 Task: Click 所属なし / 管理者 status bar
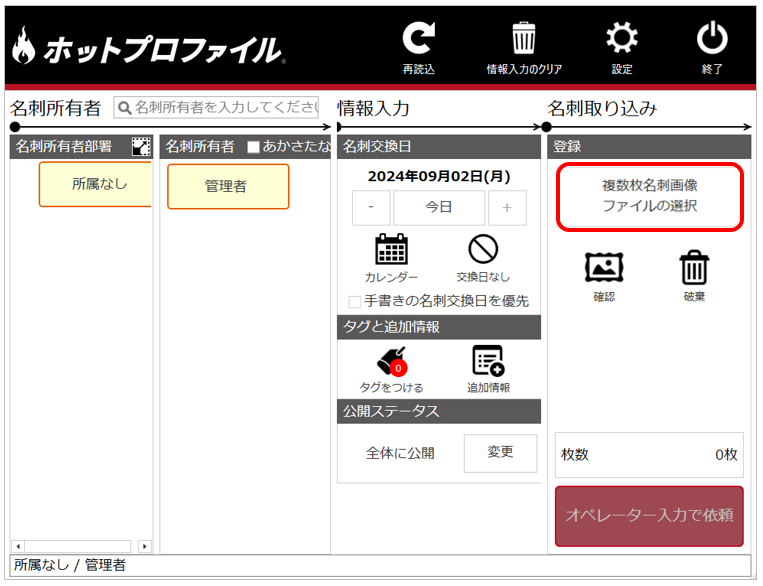click(x=381, y=566)
